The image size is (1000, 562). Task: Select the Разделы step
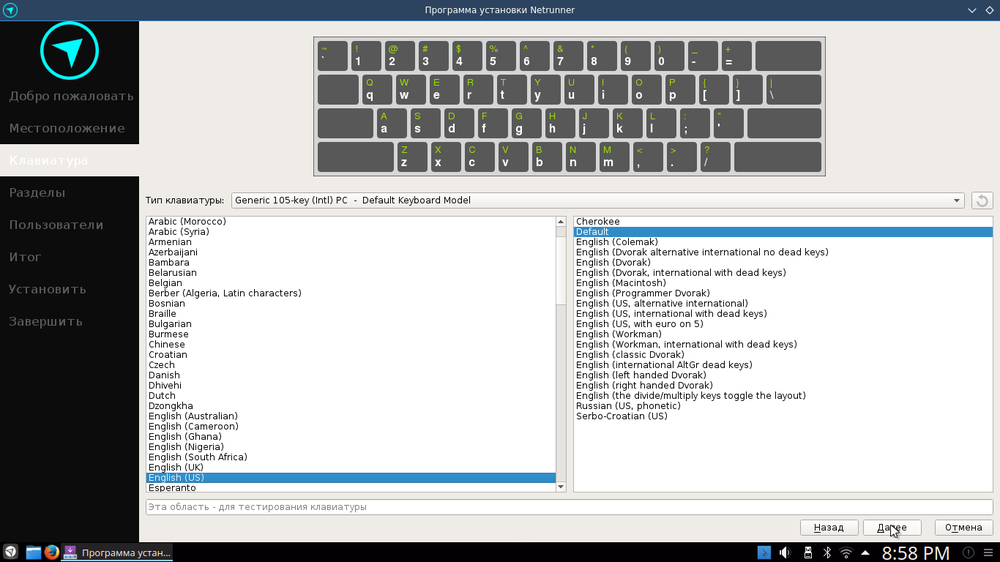(70, 193)
